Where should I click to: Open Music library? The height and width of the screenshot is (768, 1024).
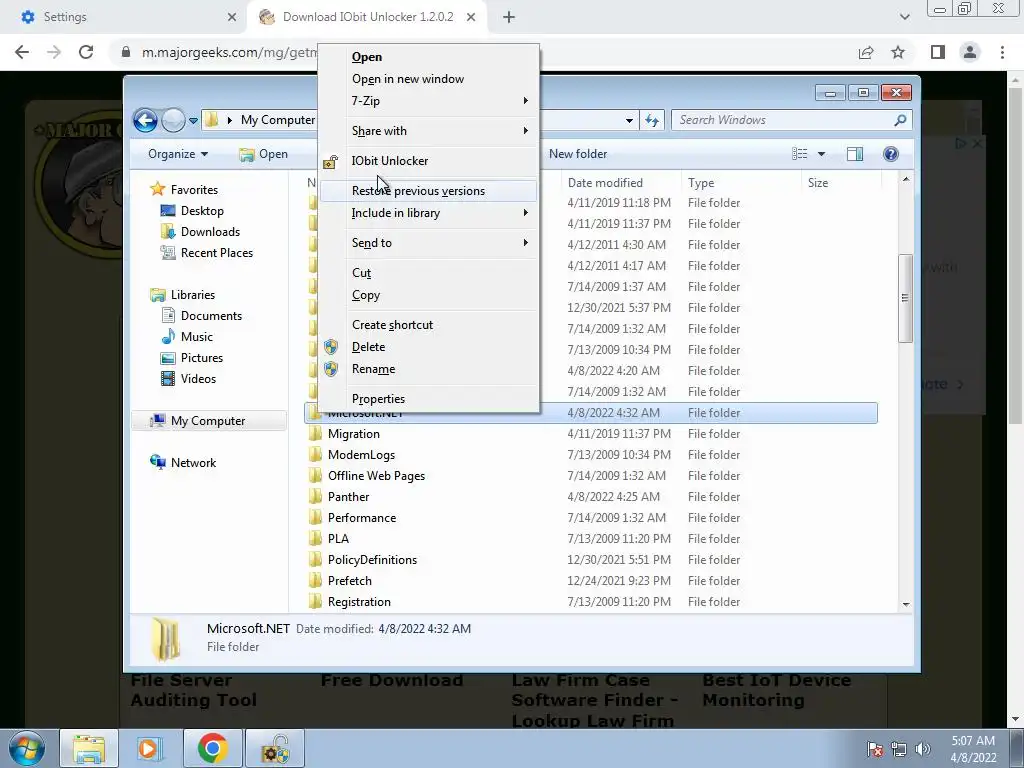187,336
